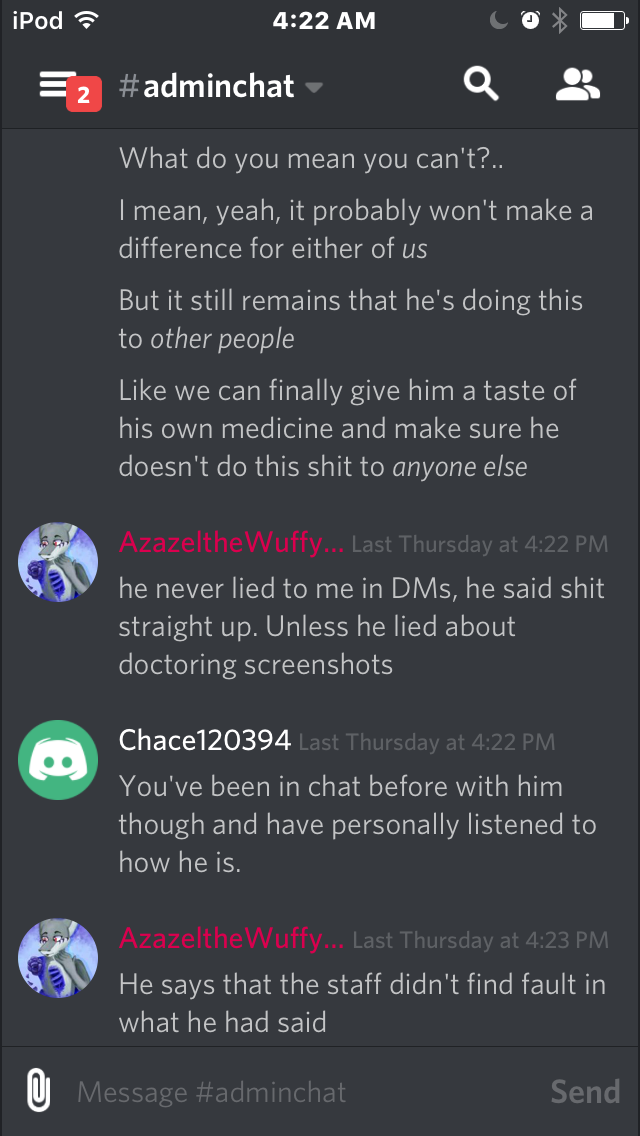Tap the #adminchat channel title
This screenshot has height=1136, width=640.
(x=207, y=87)
